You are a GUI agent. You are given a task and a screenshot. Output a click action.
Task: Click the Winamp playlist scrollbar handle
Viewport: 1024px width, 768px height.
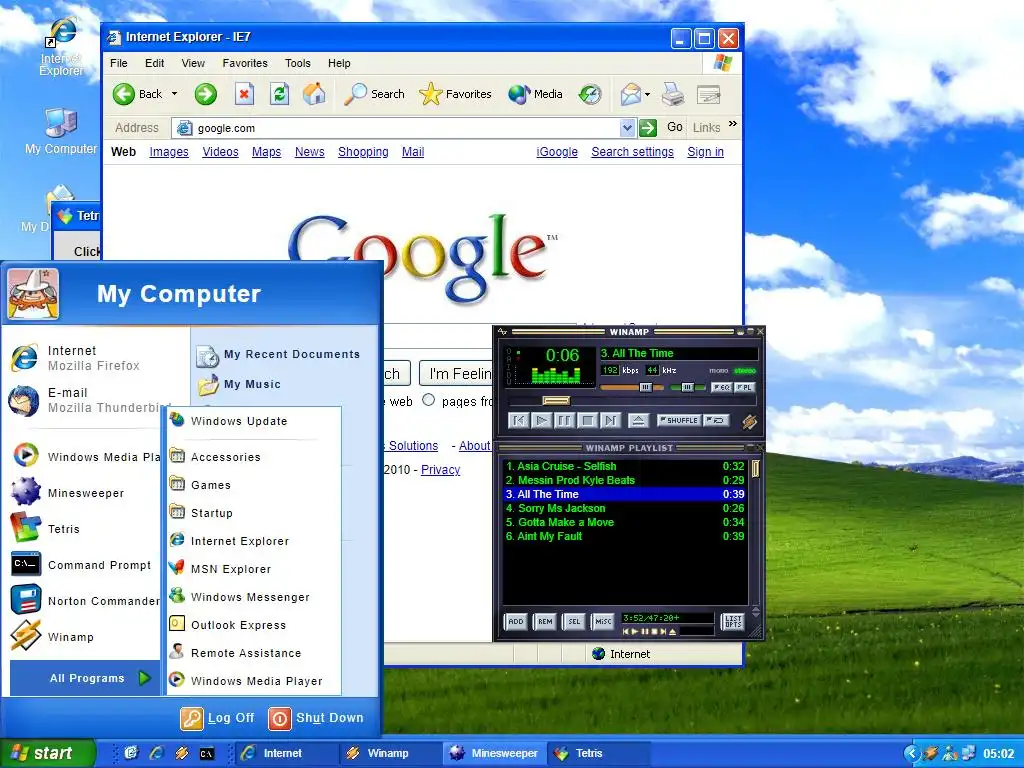click(756, 468)
